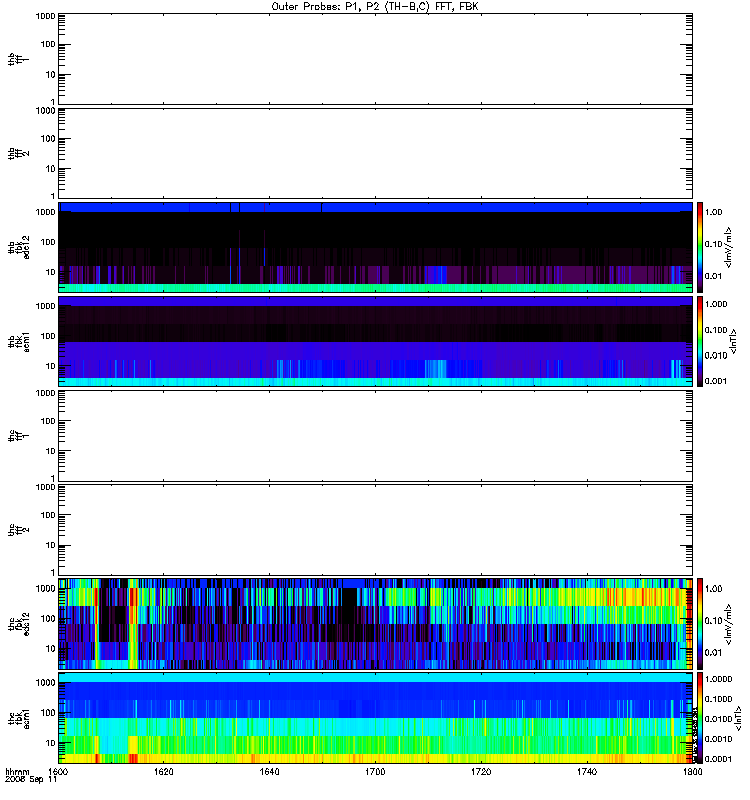Click the <|nT|> unit label of thc scm1

click(737, 718)
